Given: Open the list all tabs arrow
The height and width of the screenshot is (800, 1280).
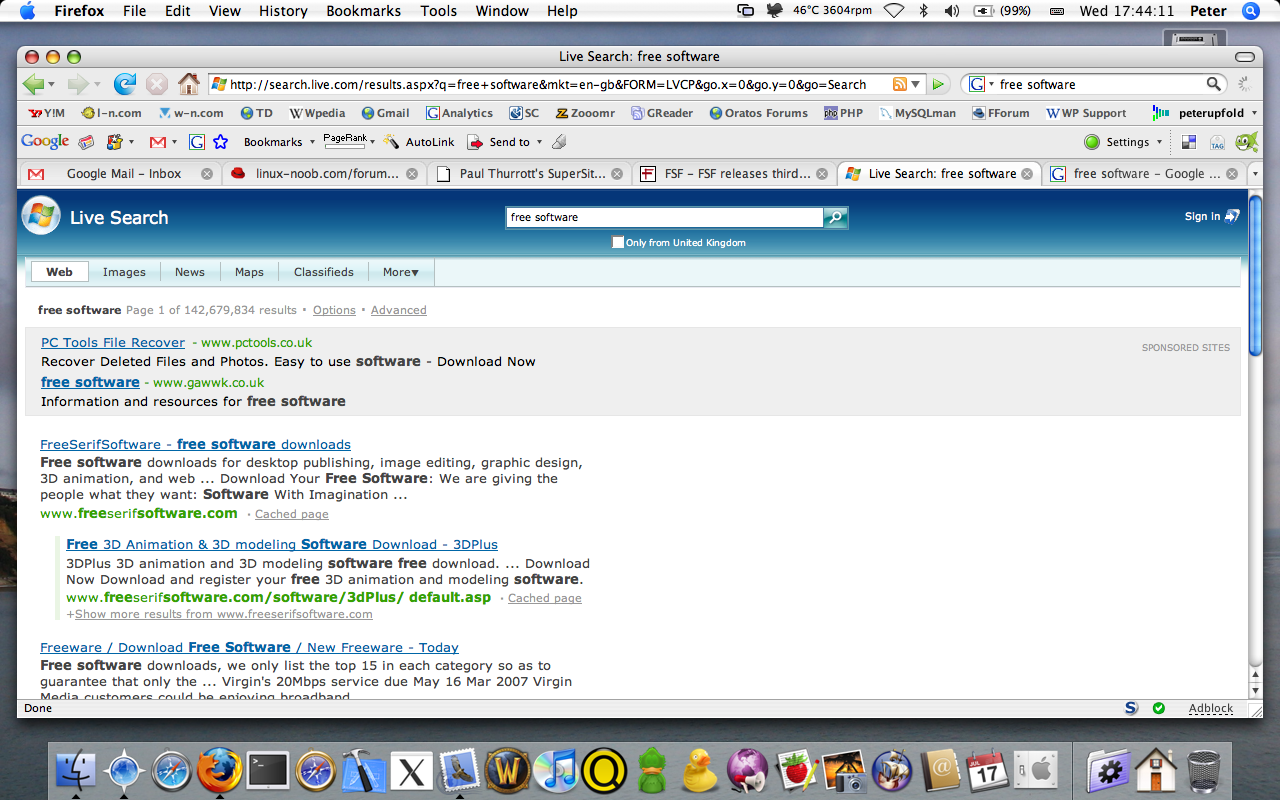Looking at the screenshot, I should tap(1257, 173).
